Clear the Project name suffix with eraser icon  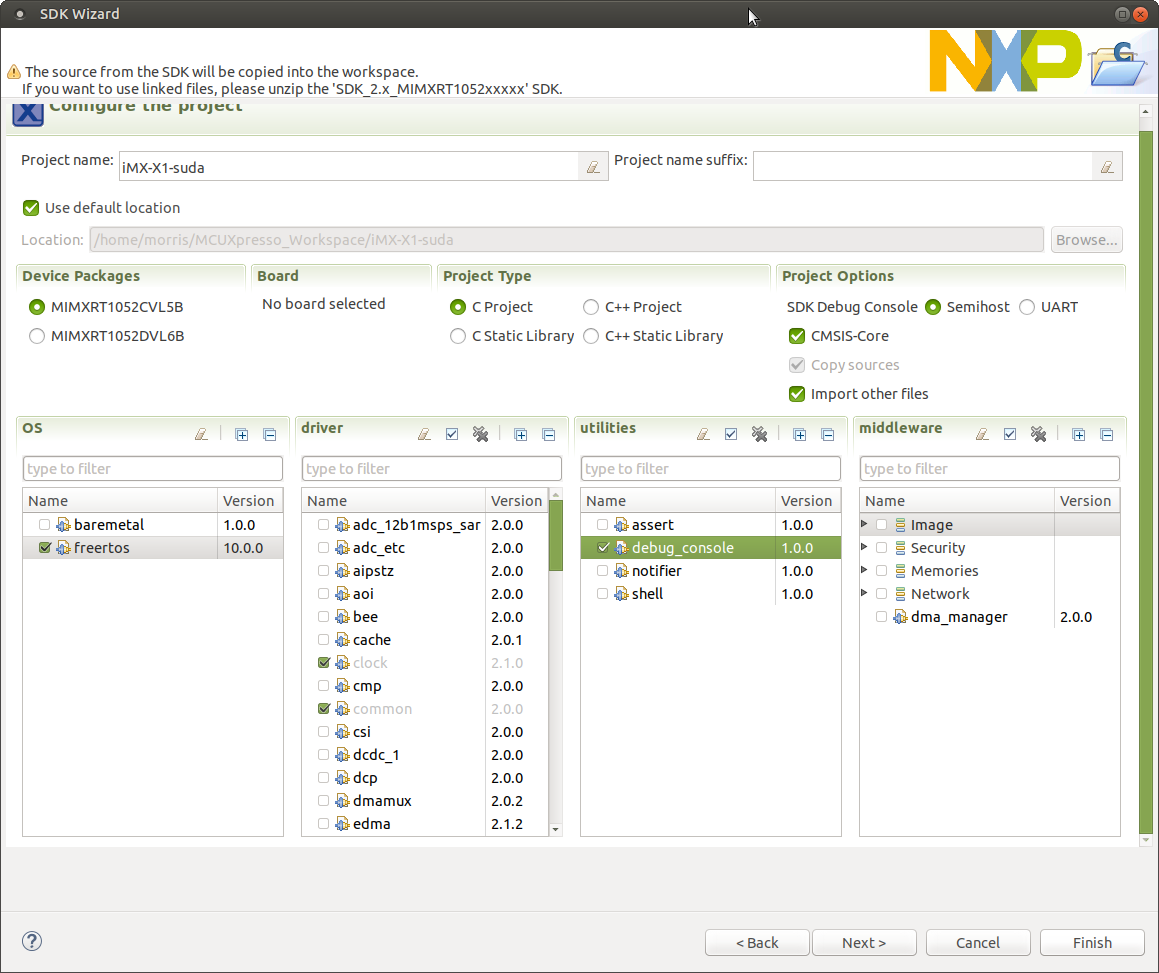pos(1107,167)
